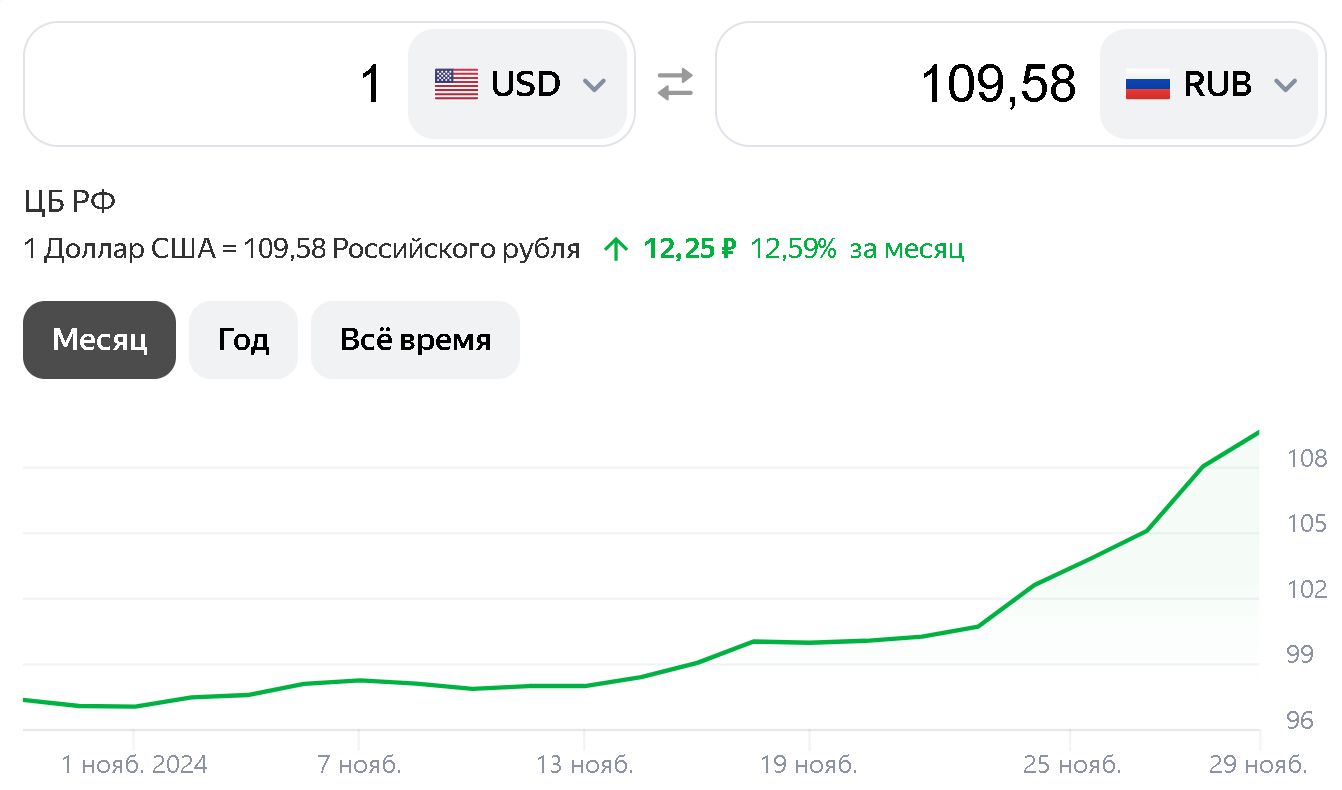Image resolution: width=1342 pixels, height=790 pixels.
Task: Open the USD currency selector
Action: point(518,84)
